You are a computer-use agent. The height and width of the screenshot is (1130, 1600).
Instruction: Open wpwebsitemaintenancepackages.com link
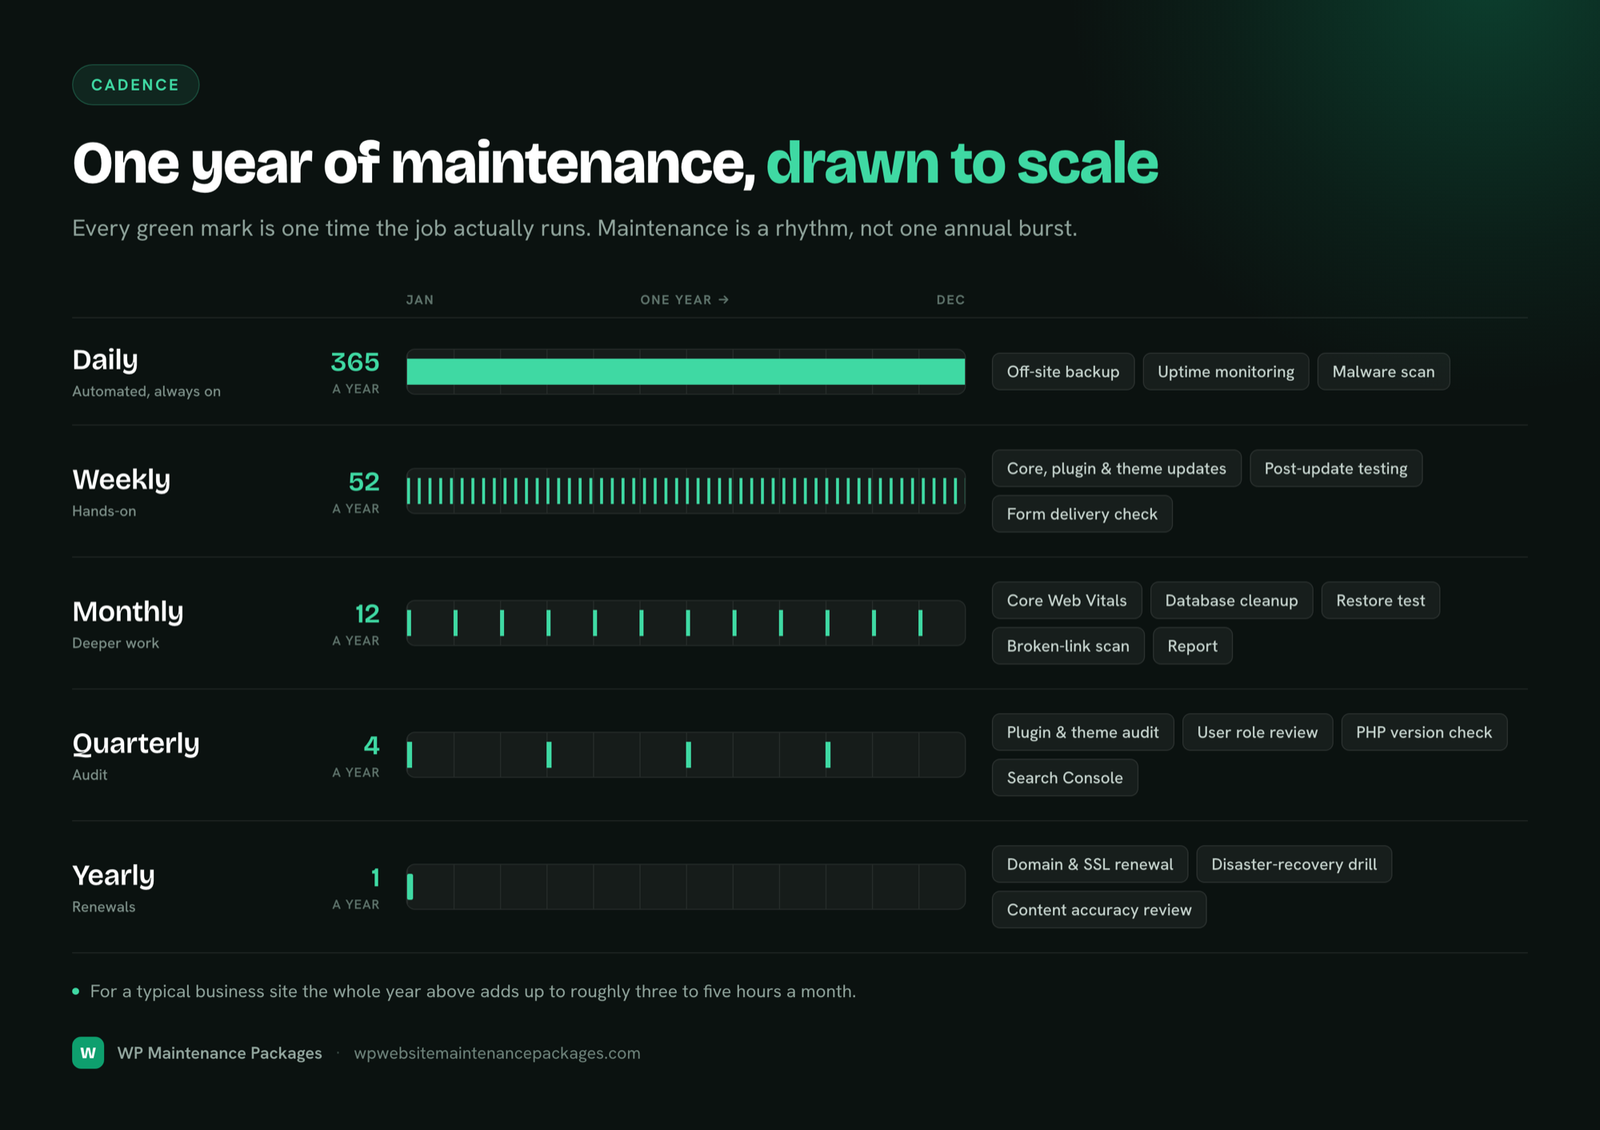coord(497,1053)
